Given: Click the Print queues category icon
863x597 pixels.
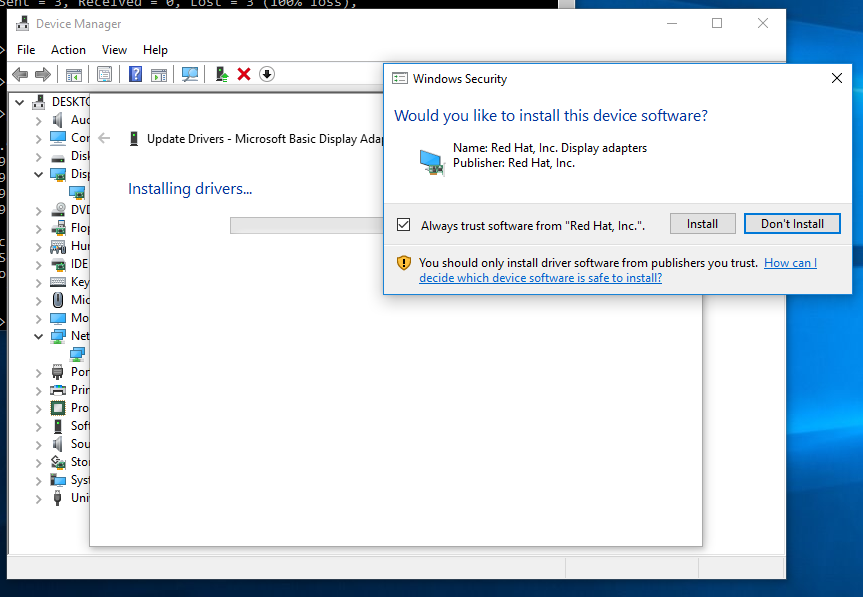Looking at the screenshot, I should click(58, 390).
